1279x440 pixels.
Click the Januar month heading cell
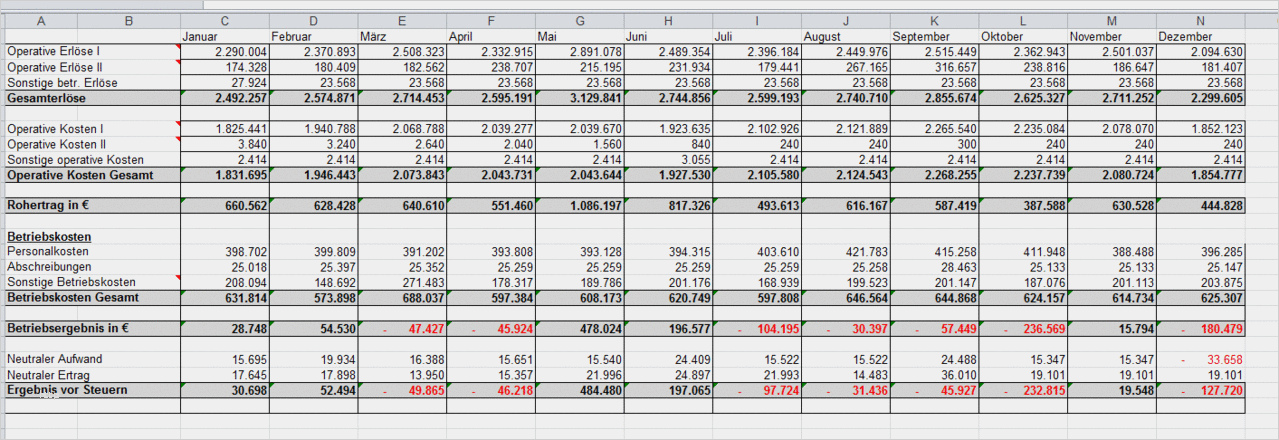pyautogui.click(x=200, y=37)
